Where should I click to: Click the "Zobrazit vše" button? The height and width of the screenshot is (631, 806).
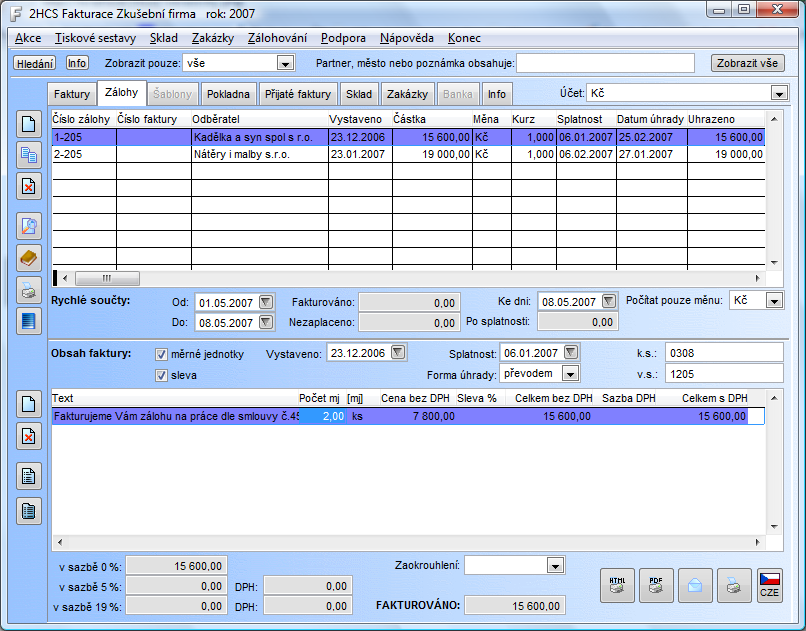click(748, 63)
